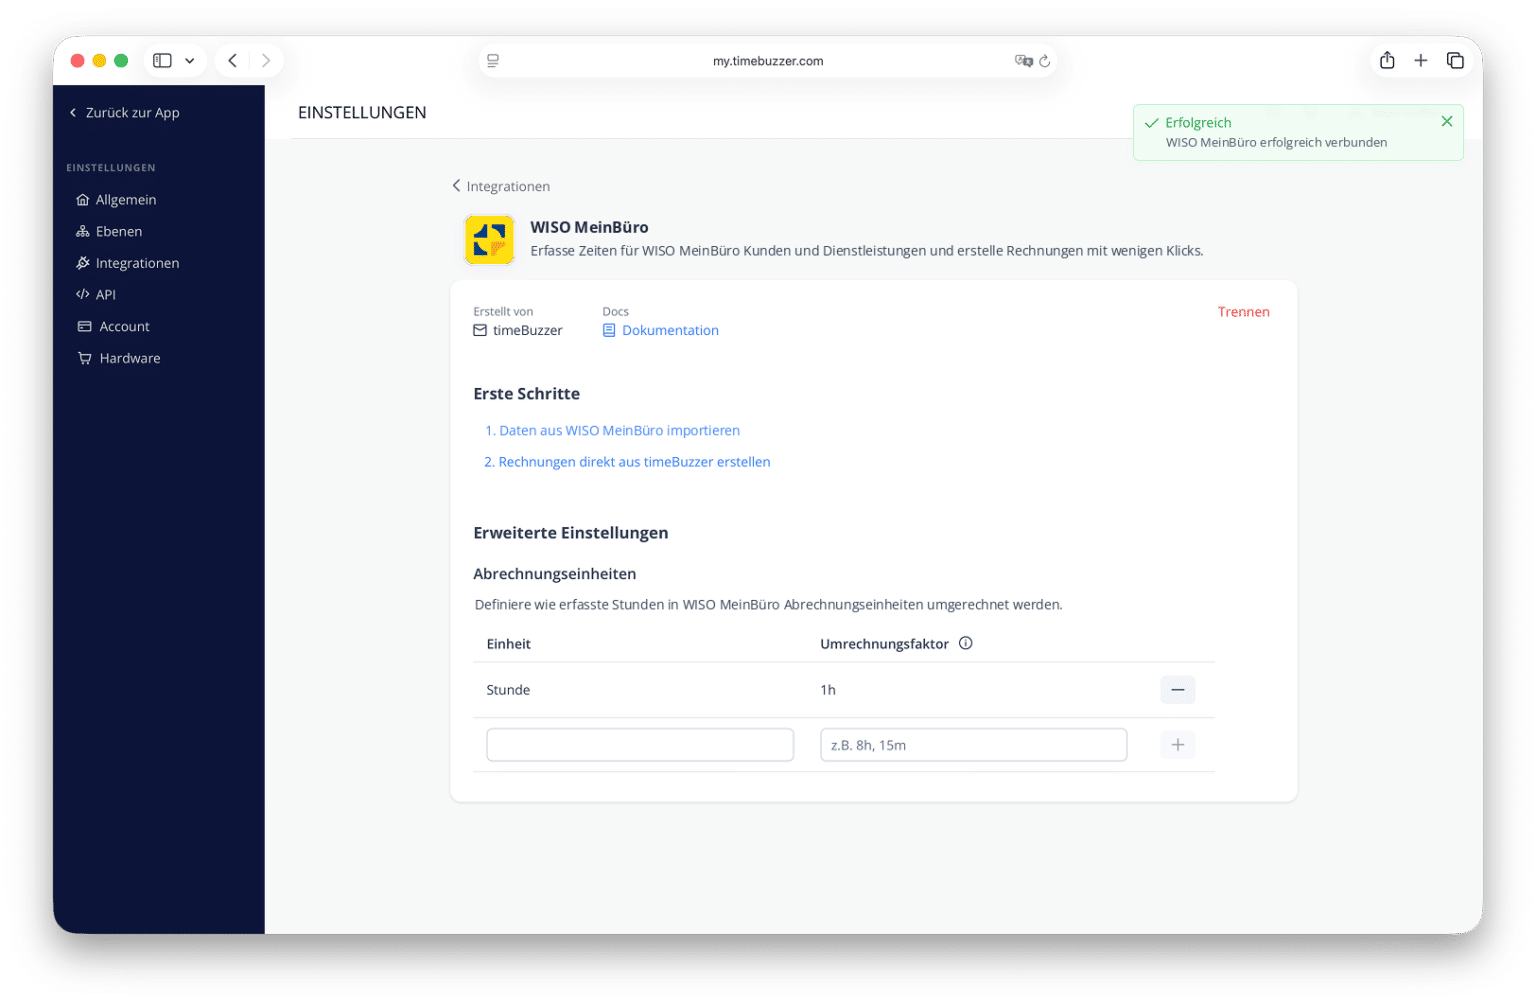Add a new unit with plus button
Viewport: 1536px width, 1004px height.
1177,745
